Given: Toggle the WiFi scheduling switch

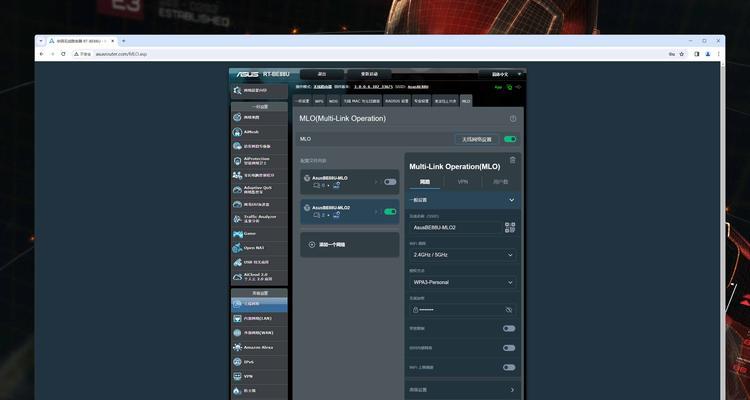Looking at the screenshot, I should coord(509,367).
